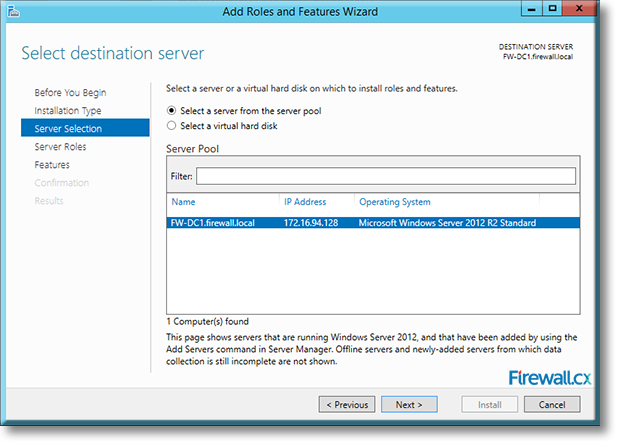This screenshot has height=447, width=622.
Task: Sort server pool by IP Address column
Action: click(x=305, y=202)
